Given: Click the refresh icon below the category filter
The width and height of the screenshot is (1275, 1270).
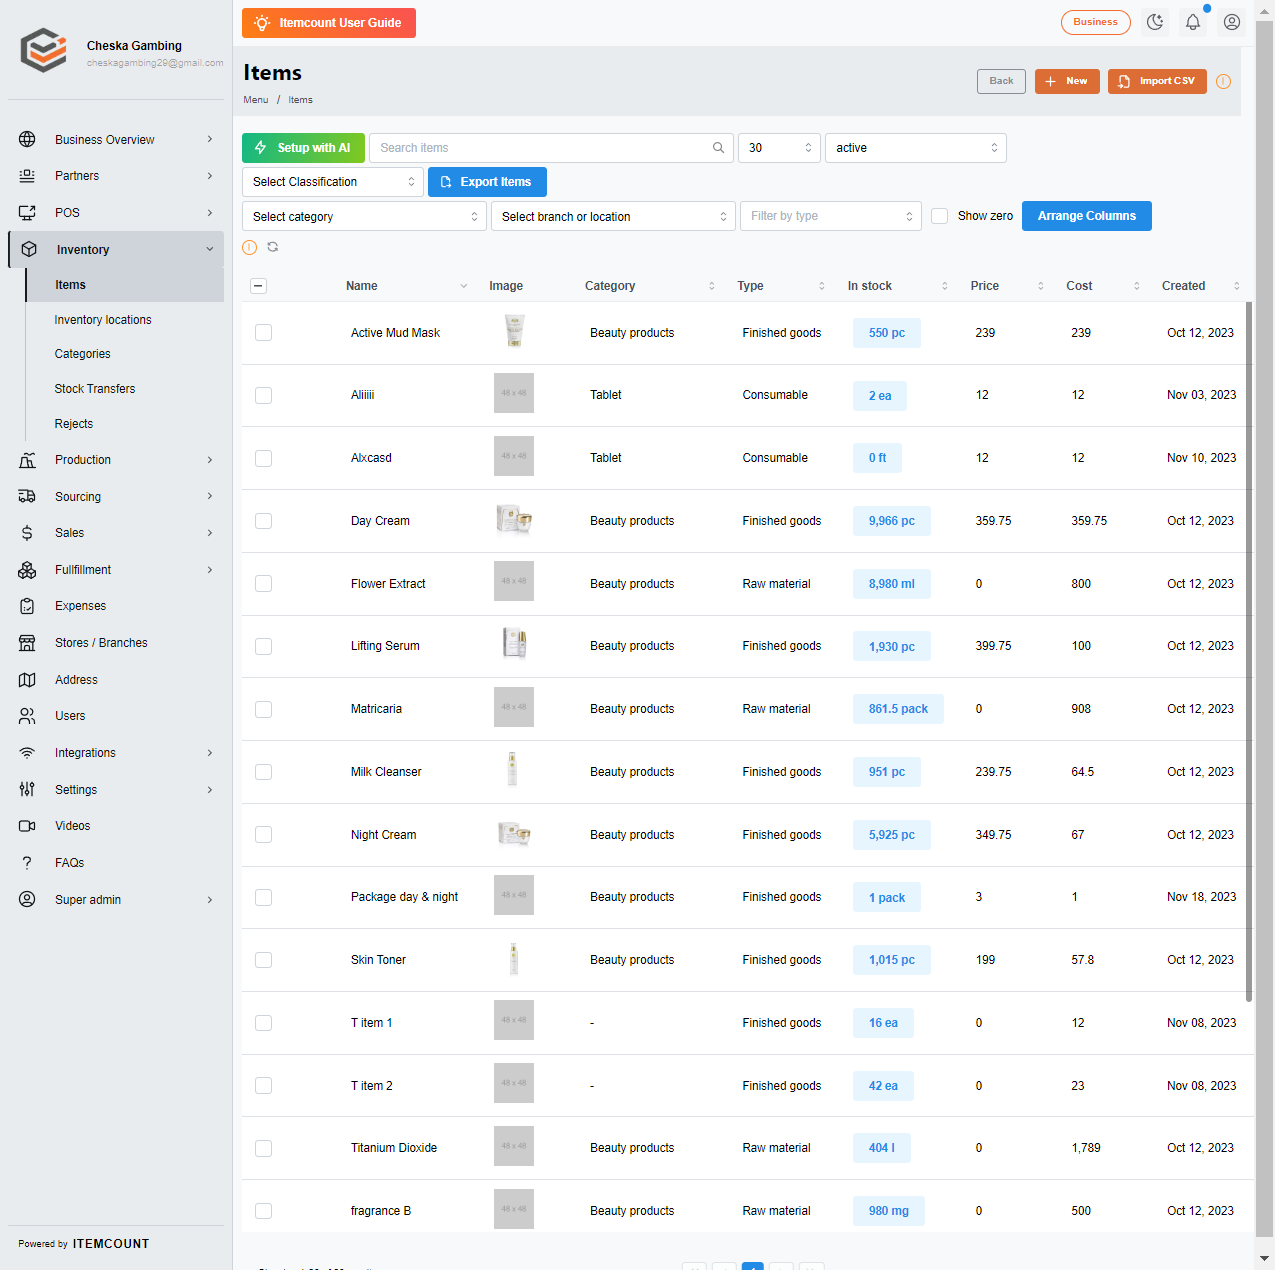Looking at the screenshot, I should click(272, 247).
